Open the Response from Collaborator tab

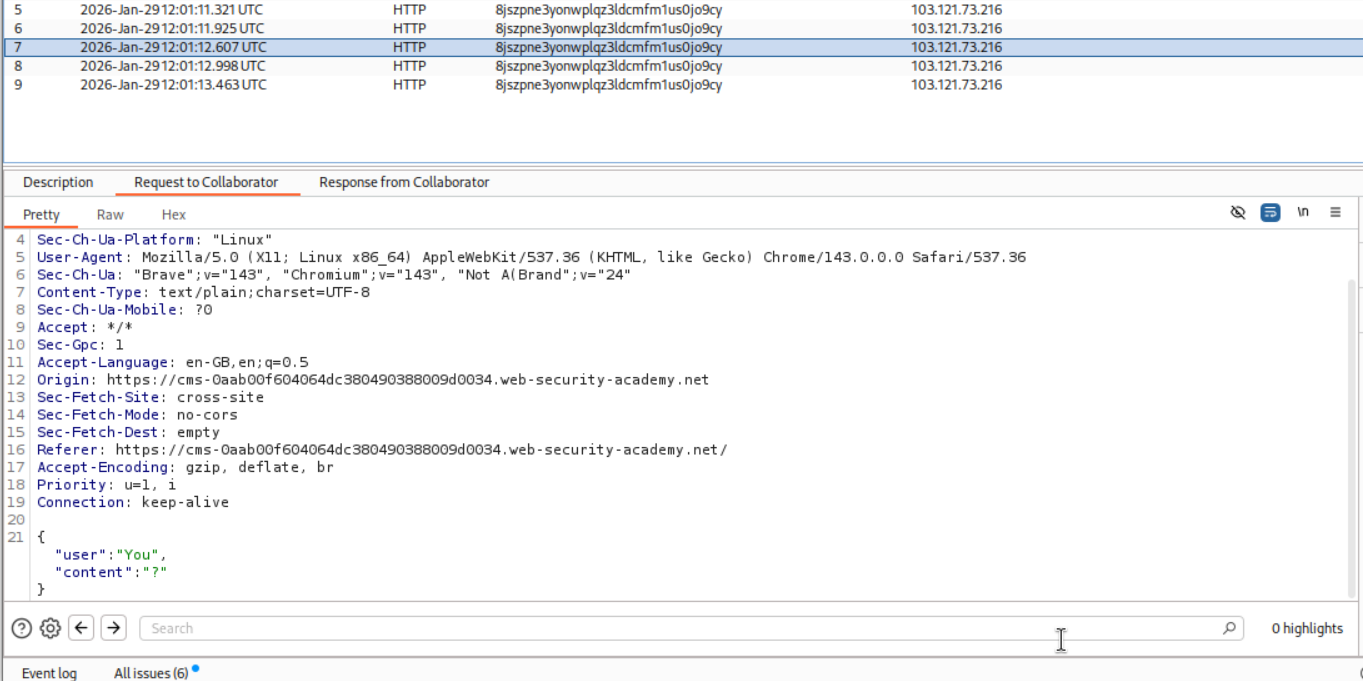click(x=404, y=182)
